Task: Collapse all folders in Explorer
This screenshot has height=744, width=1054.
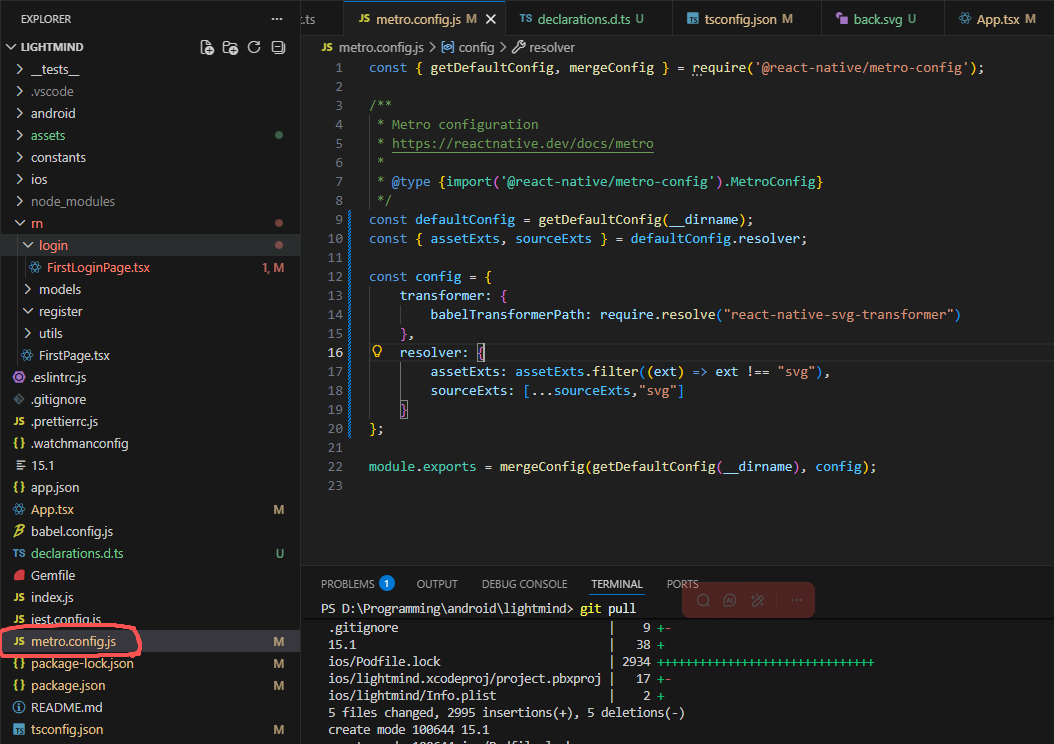Action: tap(277, 47)
